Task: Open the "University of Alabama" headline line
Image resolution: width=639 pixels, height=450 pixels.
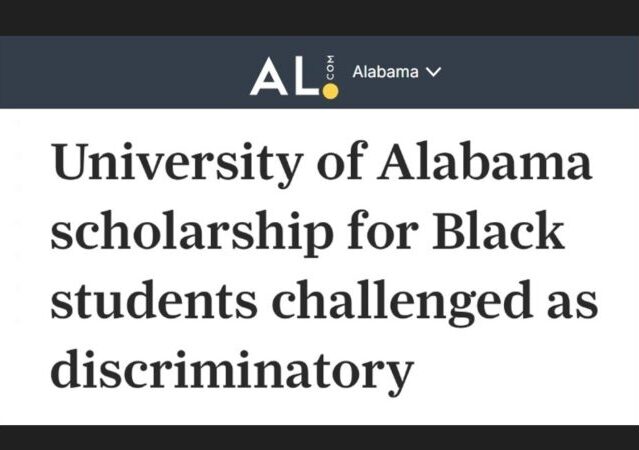Action: pos(321,164)
